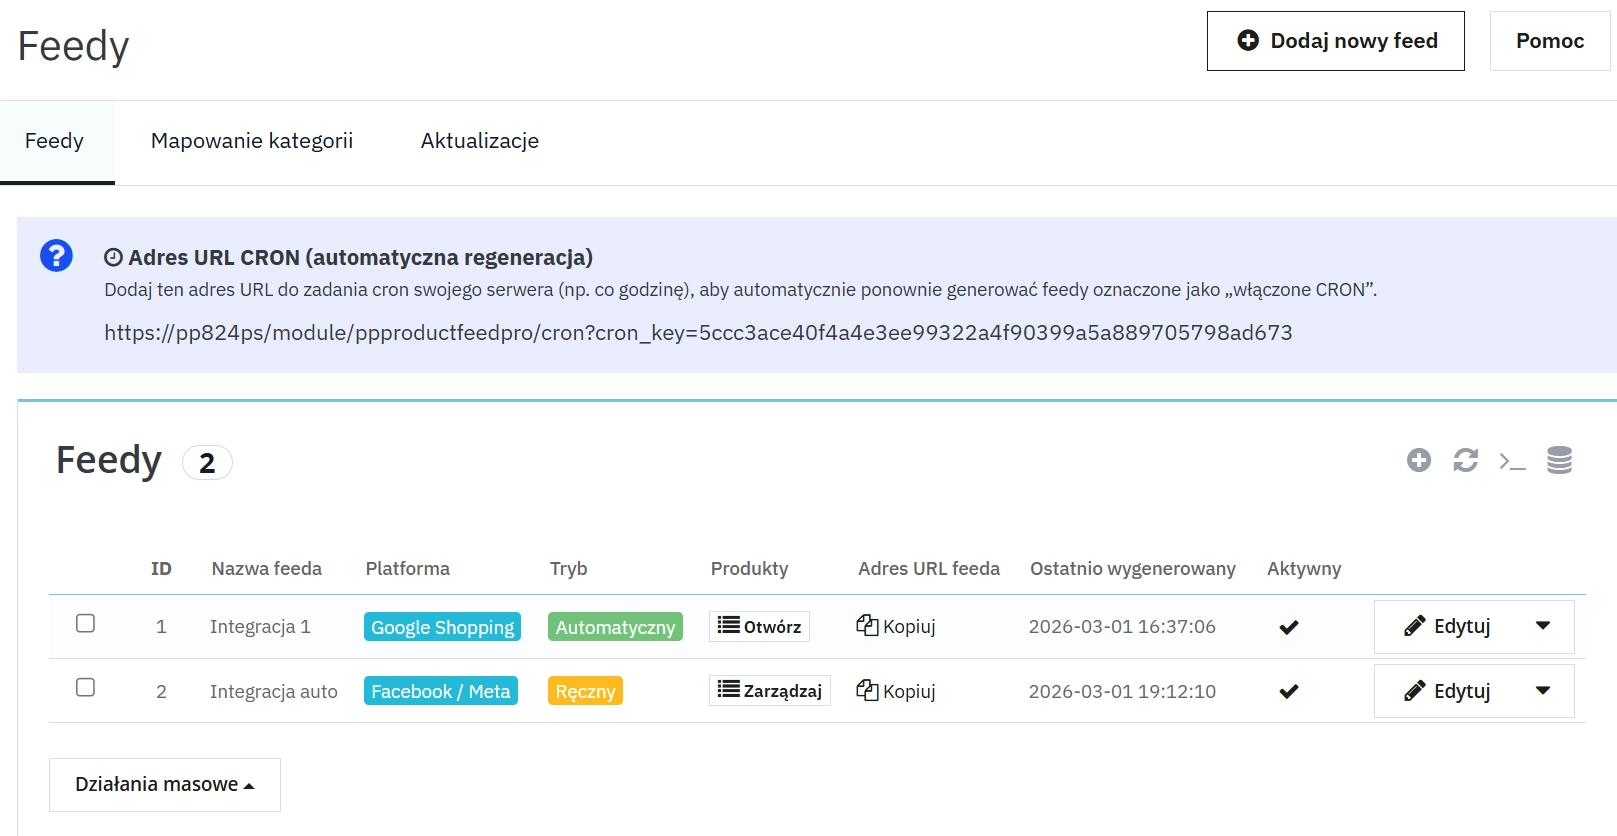Expand the dropdown arrow next to Edytuj for Integracja 1
This screenshot has width=1617, height=836.
pyautogui.click(x=1543, y=626)
